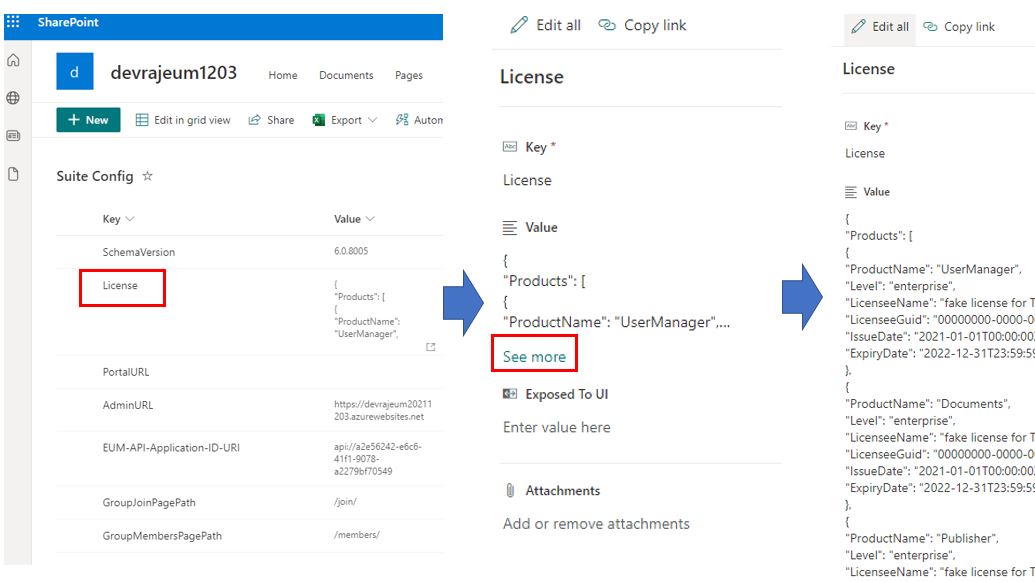Open the Value column header dropdown

tap(370, 219)
